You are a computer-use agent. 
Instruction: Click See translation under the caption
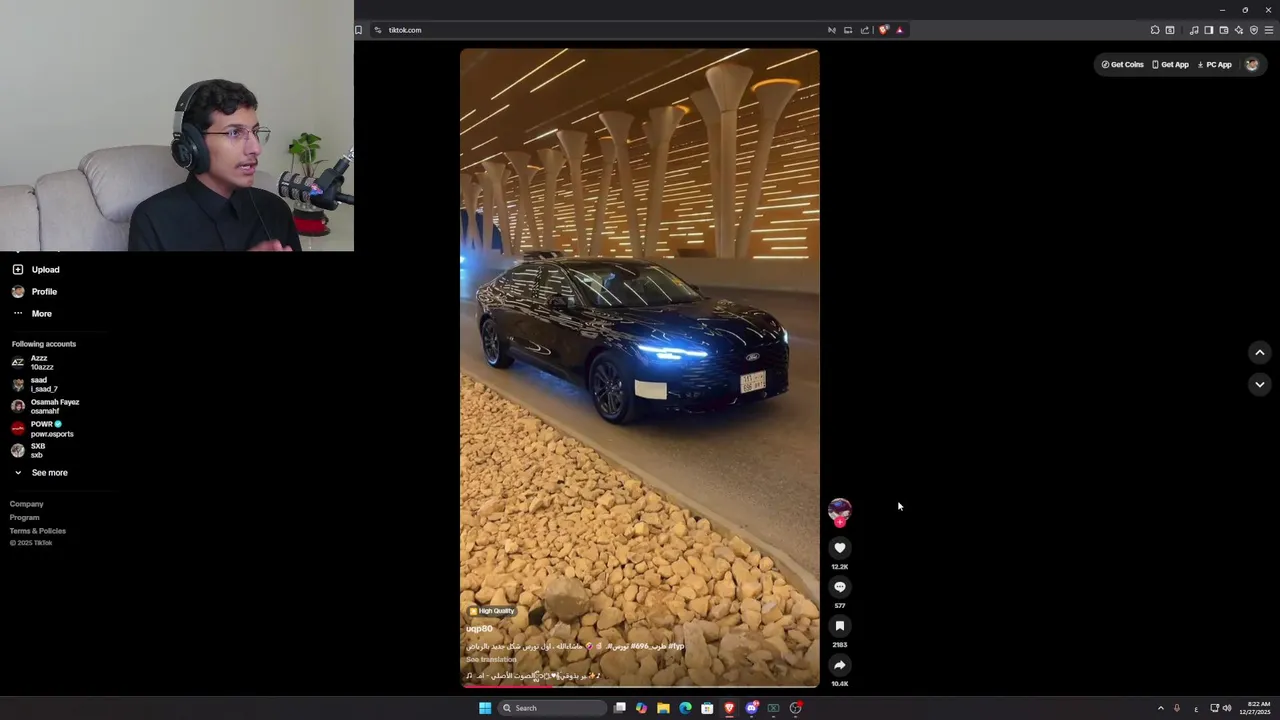pyautogui.click(x=491, y=660)
